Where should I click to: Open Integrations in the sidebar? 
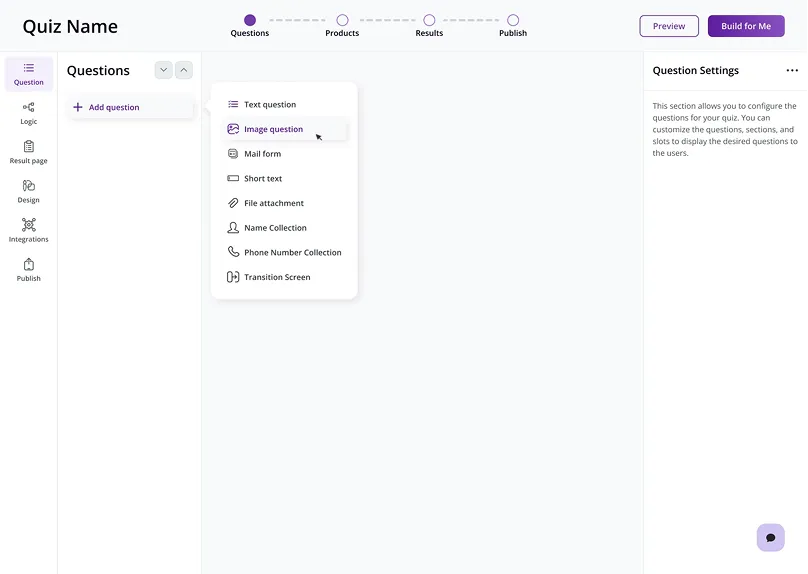pos(28,230)
